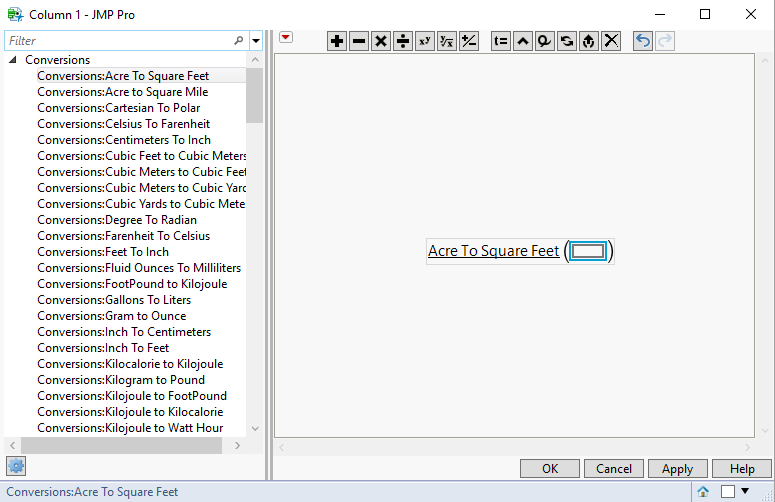Select Conversions:Centimeters To Inch
Image resolution: width=775 pixels, height=502 pixels.
pos(124,140)
